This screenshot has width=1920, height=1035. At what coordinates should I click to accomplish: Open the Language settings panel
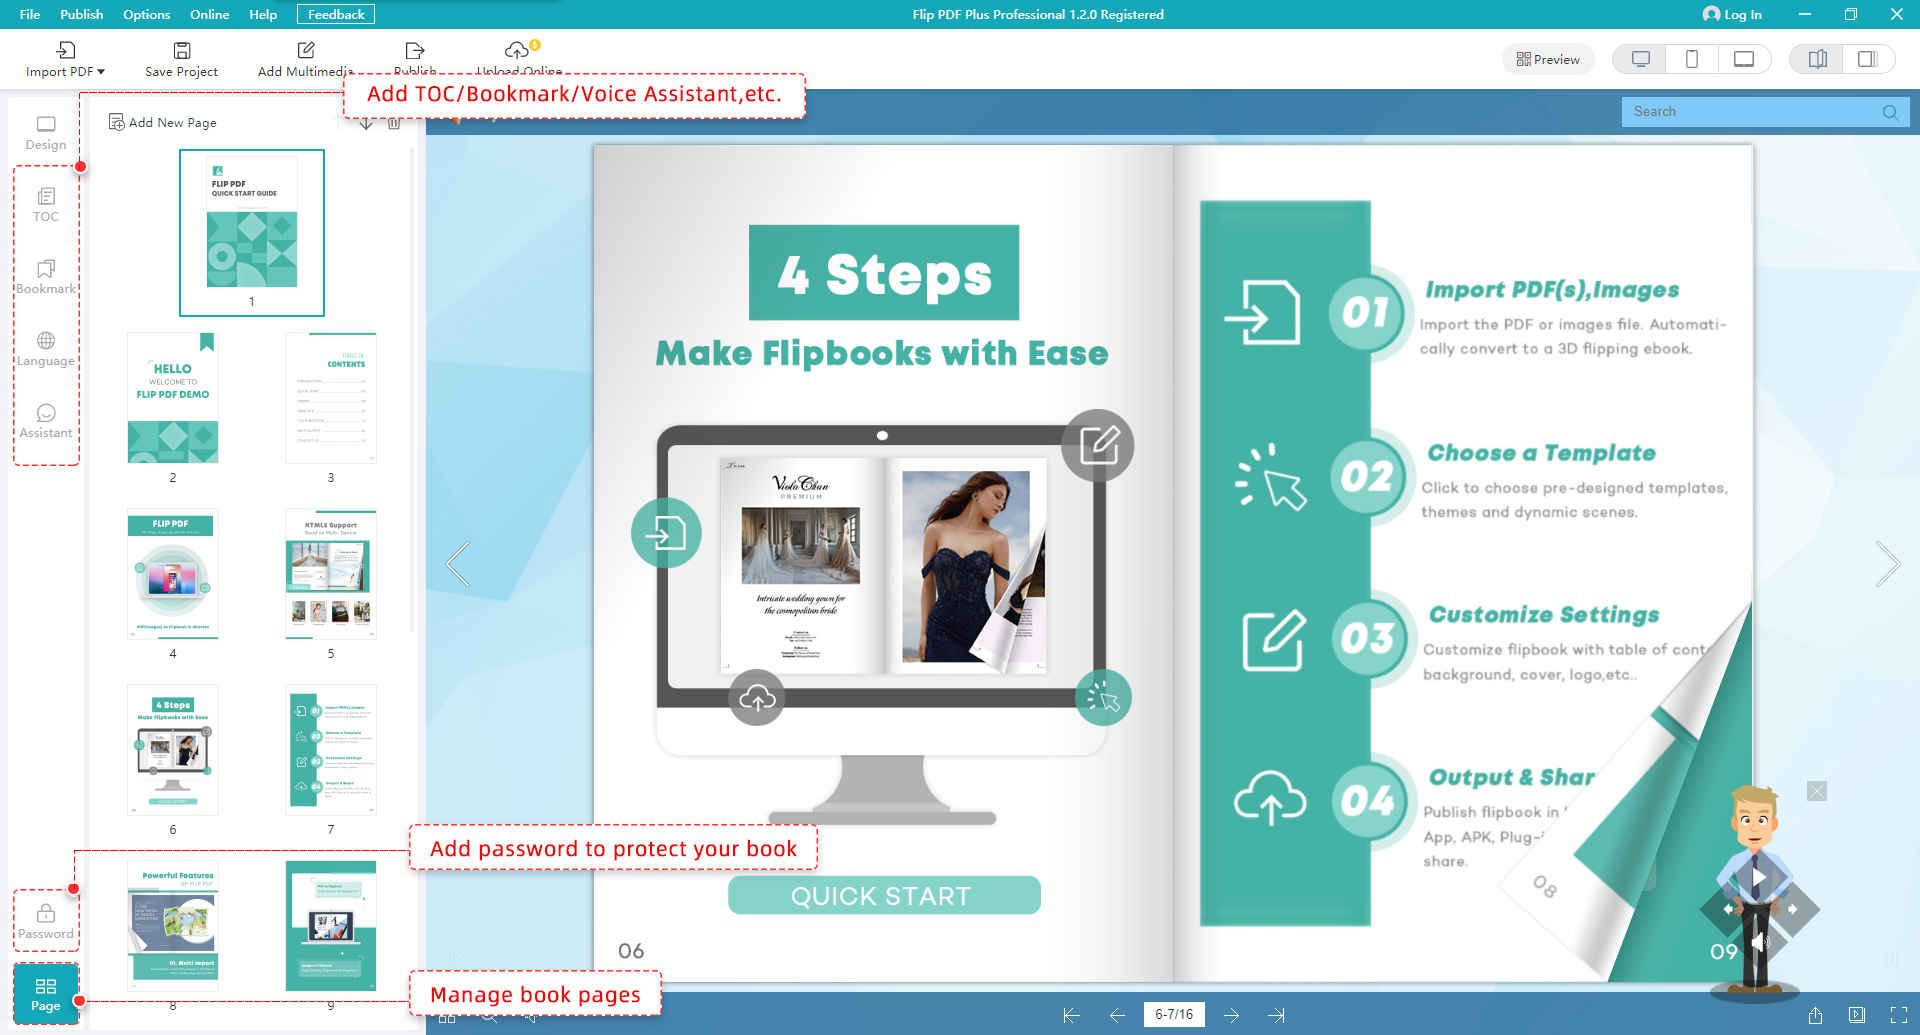(x=46, y=349)
